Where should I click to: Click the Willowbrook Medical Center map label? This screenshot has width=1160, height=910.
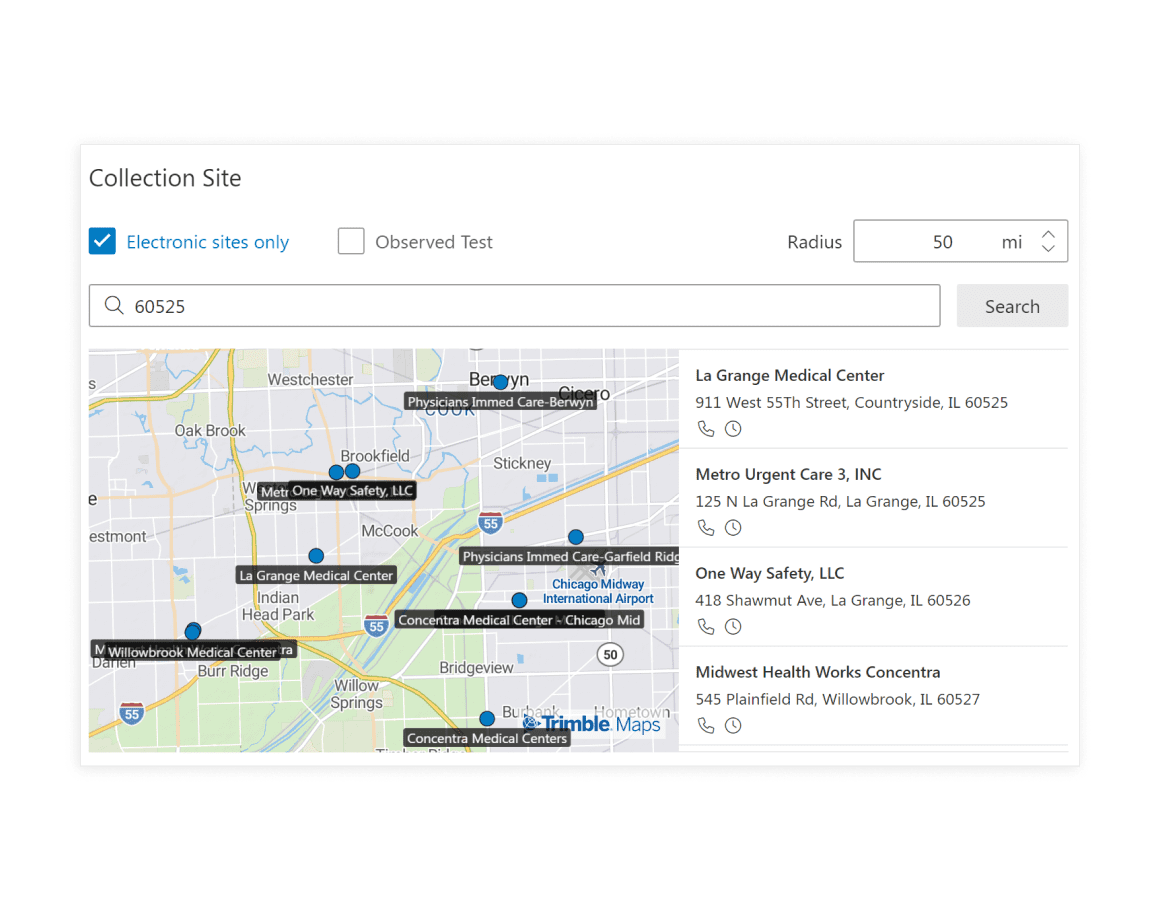(x=192, y=652)
